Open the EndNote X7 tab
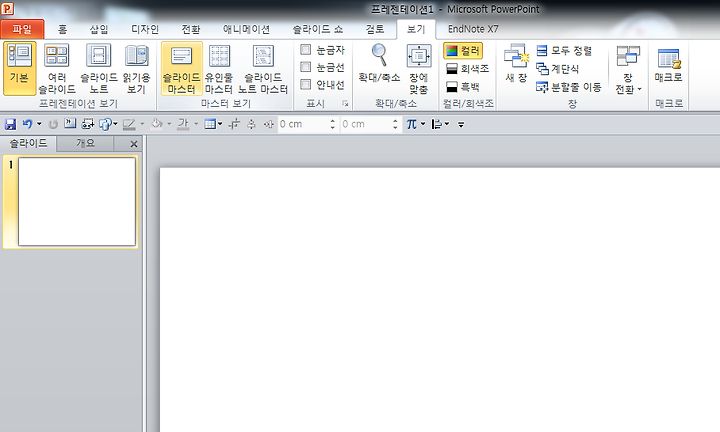This screenshot has height=432, width=720. click(x=473, y=29)
